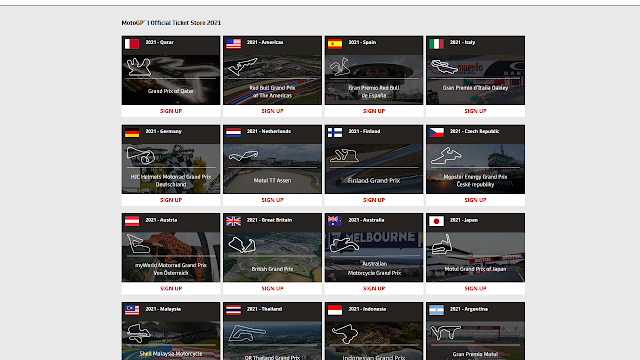Sign up for the Japan Grand Prix
The height and width of the screenshot is (360, 640).
(475, 289)
